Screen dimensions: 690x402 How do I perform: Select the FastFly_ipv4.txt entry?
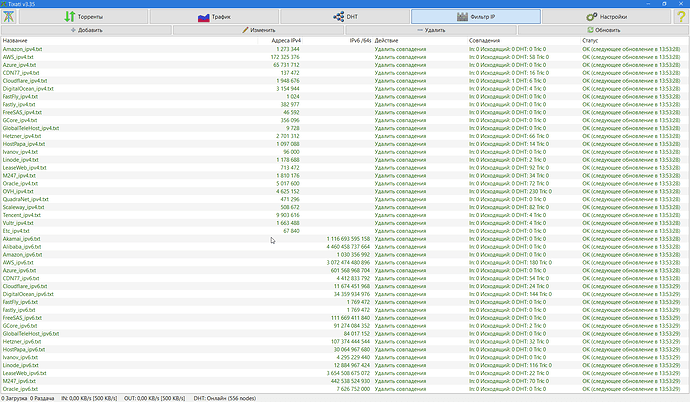pos(345,97)
